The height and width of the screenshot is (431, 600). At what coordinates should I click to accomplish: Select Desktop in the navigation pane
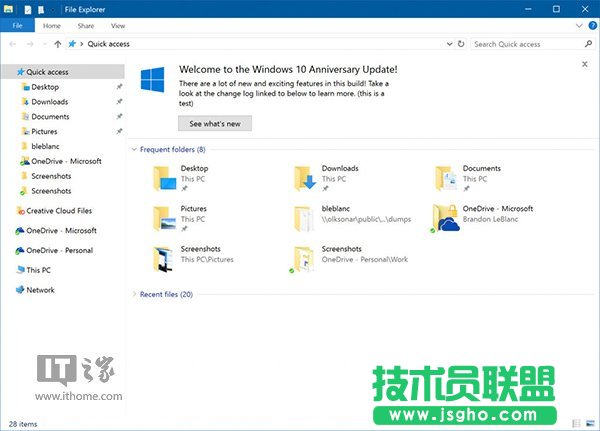[x=45, y=87]
